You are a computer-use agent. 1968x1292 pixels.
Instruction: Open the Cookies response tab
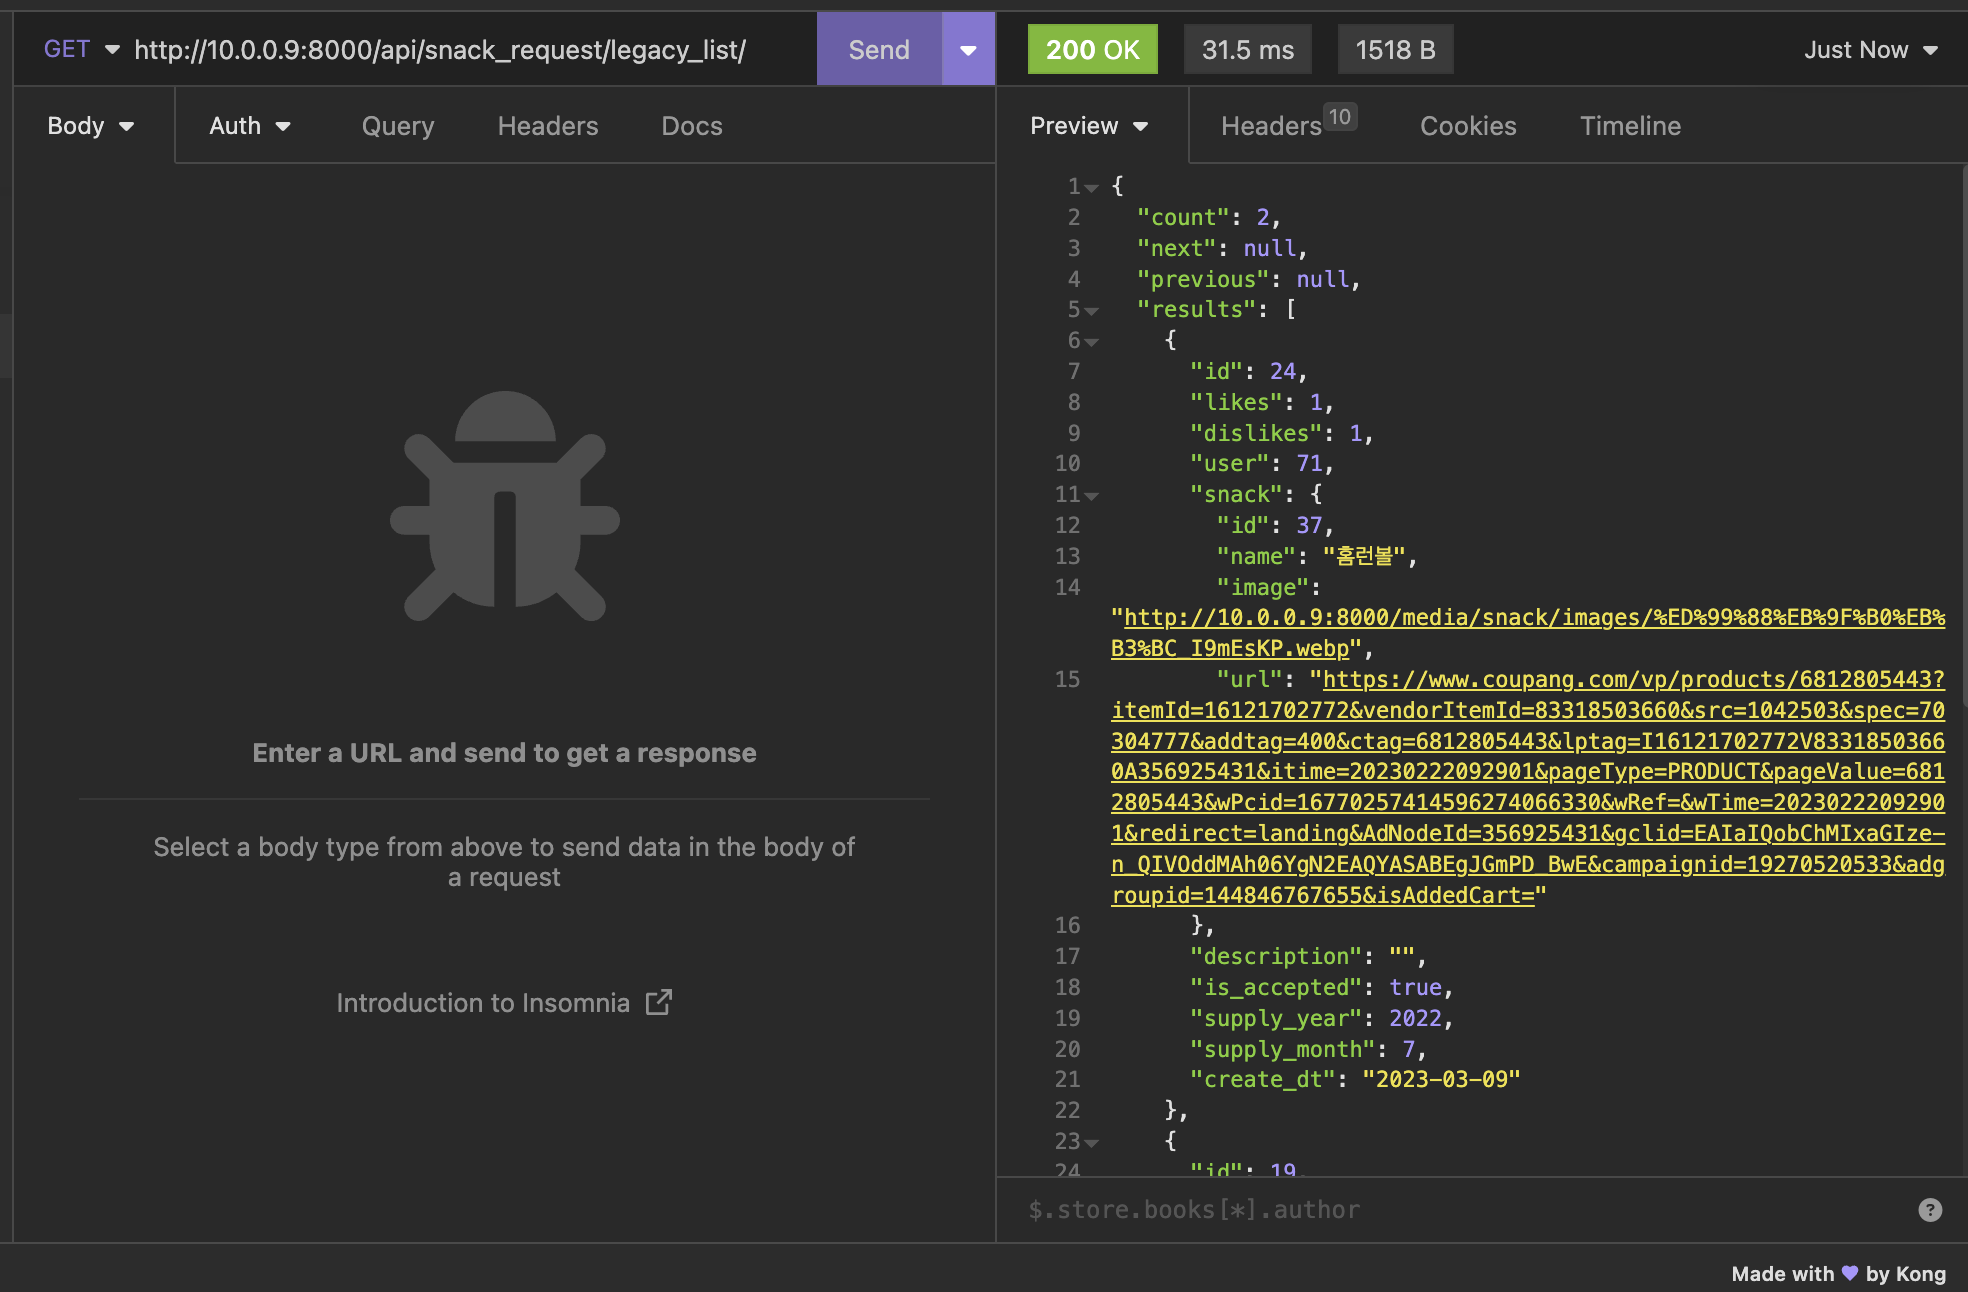(1467, 126)
